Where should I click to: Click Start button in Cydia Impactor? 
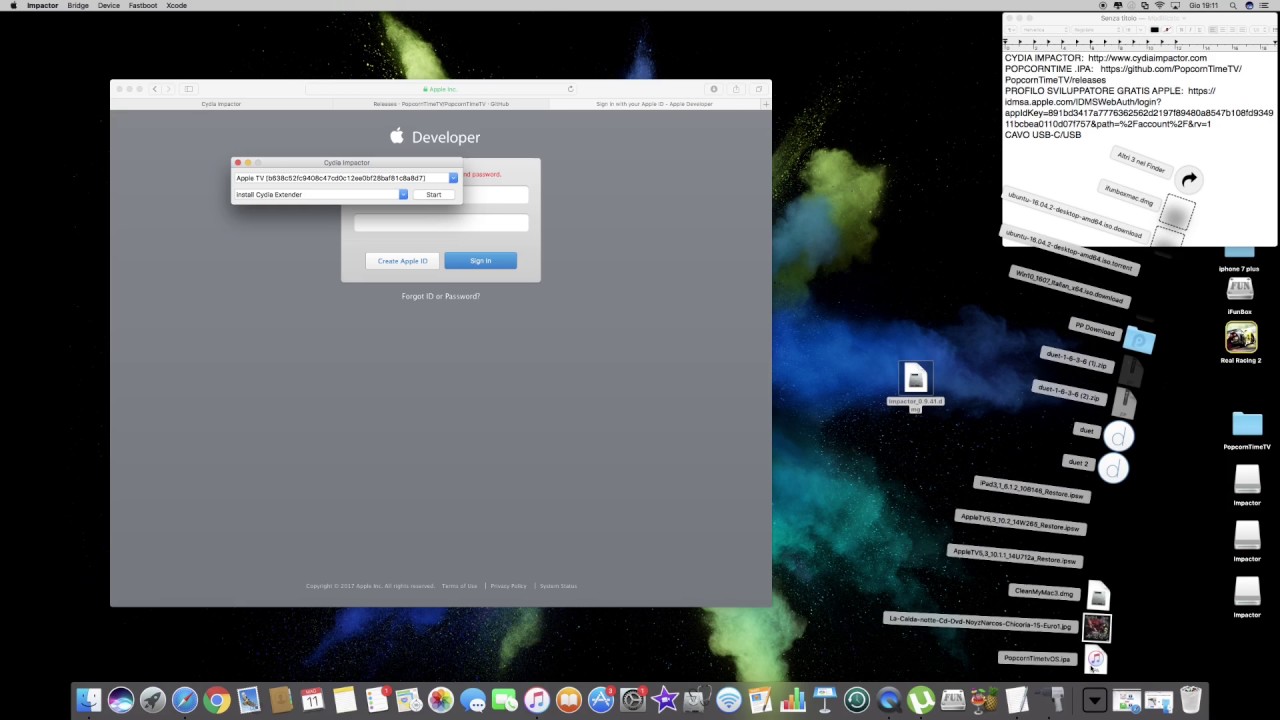tap(433, 194)
